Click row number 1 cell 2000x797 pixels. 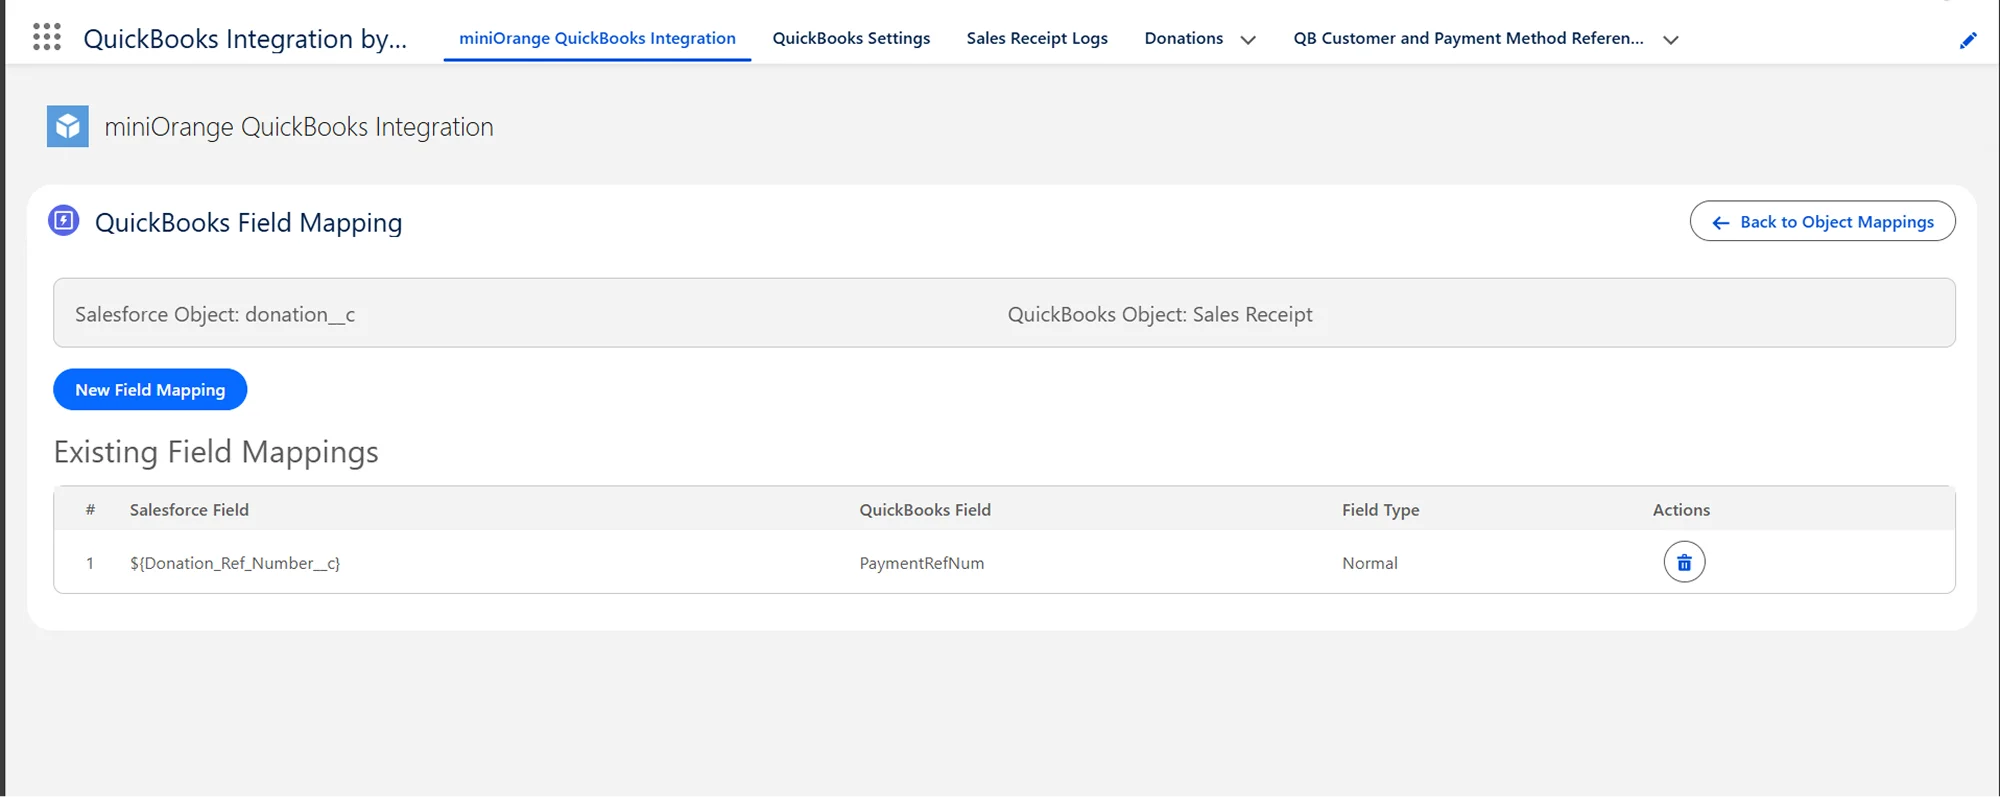90,563
